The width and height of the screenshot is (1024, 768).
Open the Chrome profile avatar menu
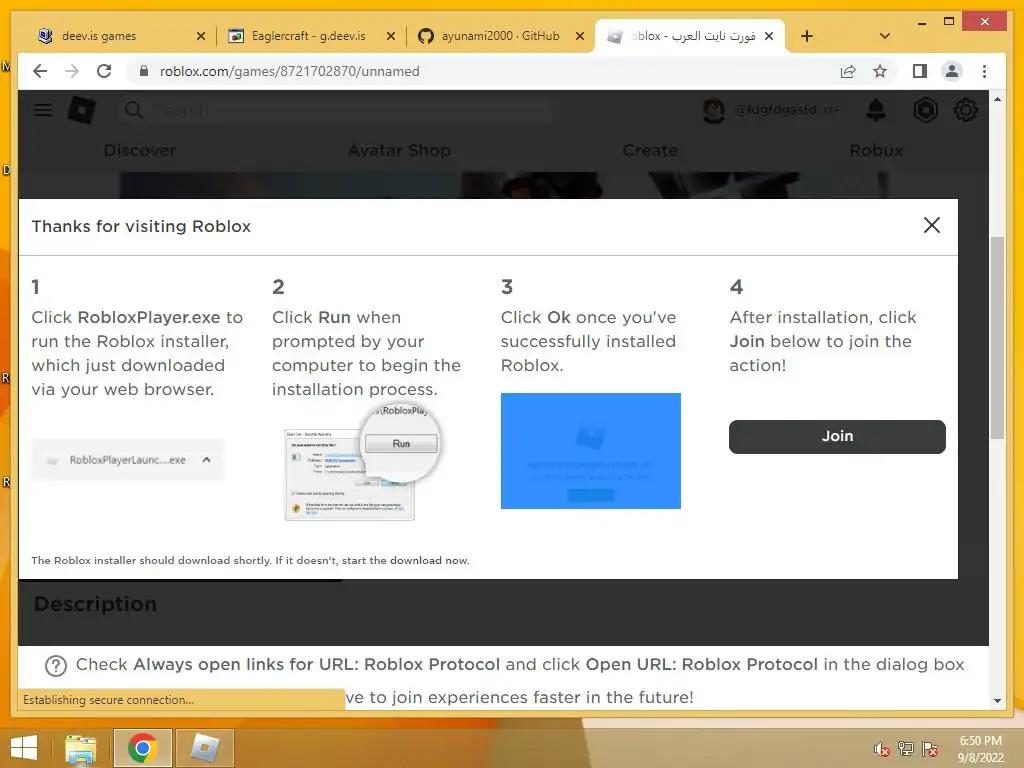click(952, 71)
